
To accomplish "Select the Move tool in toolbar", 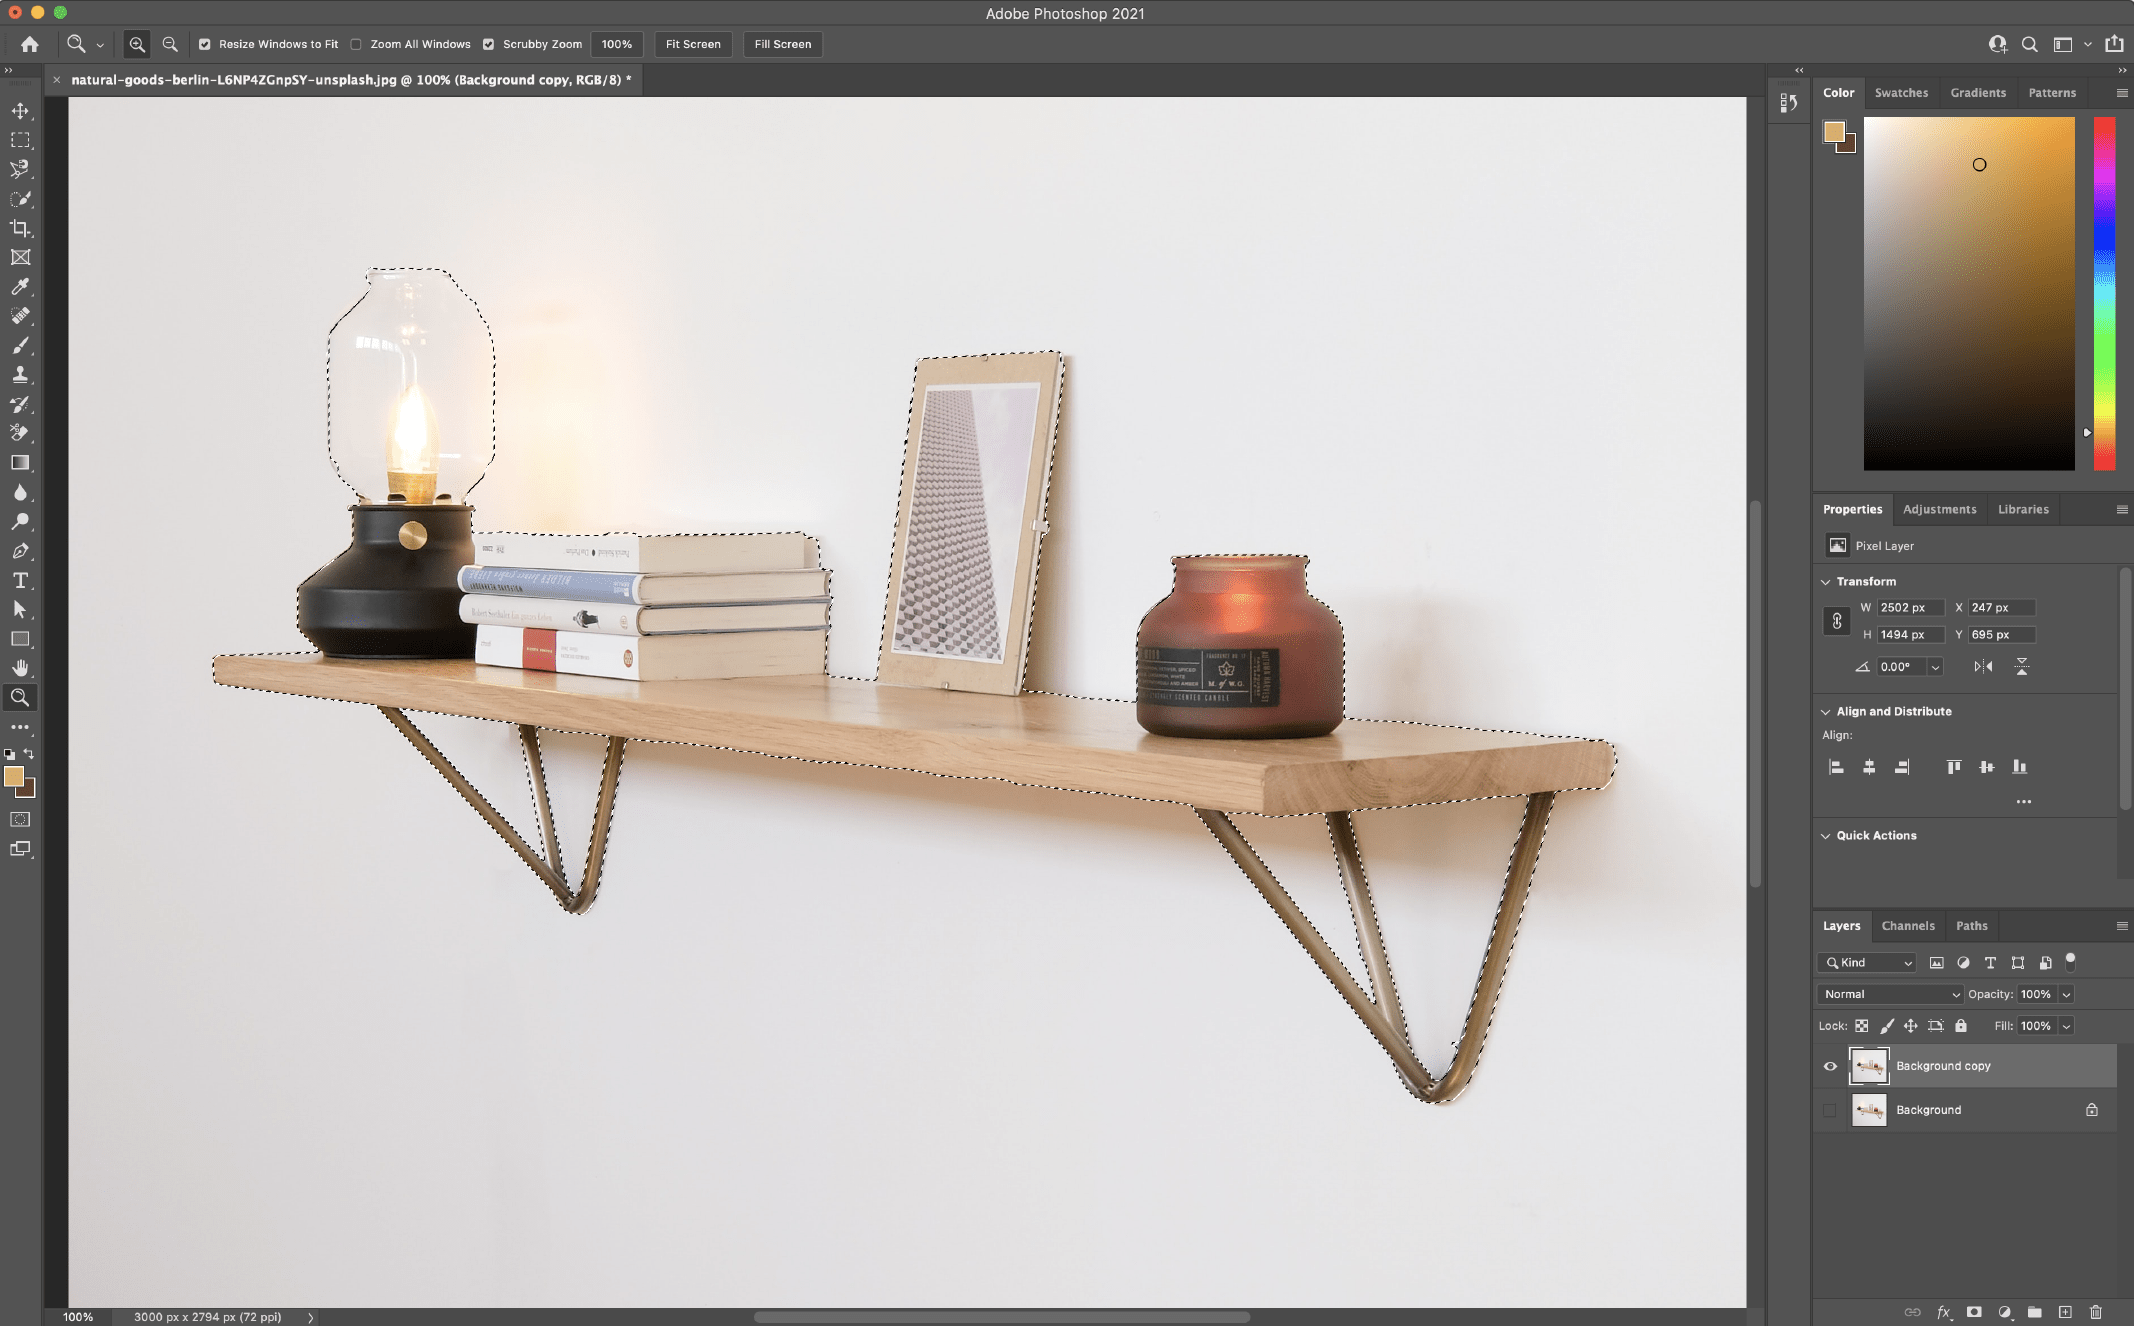I will (x=21, y=108).
